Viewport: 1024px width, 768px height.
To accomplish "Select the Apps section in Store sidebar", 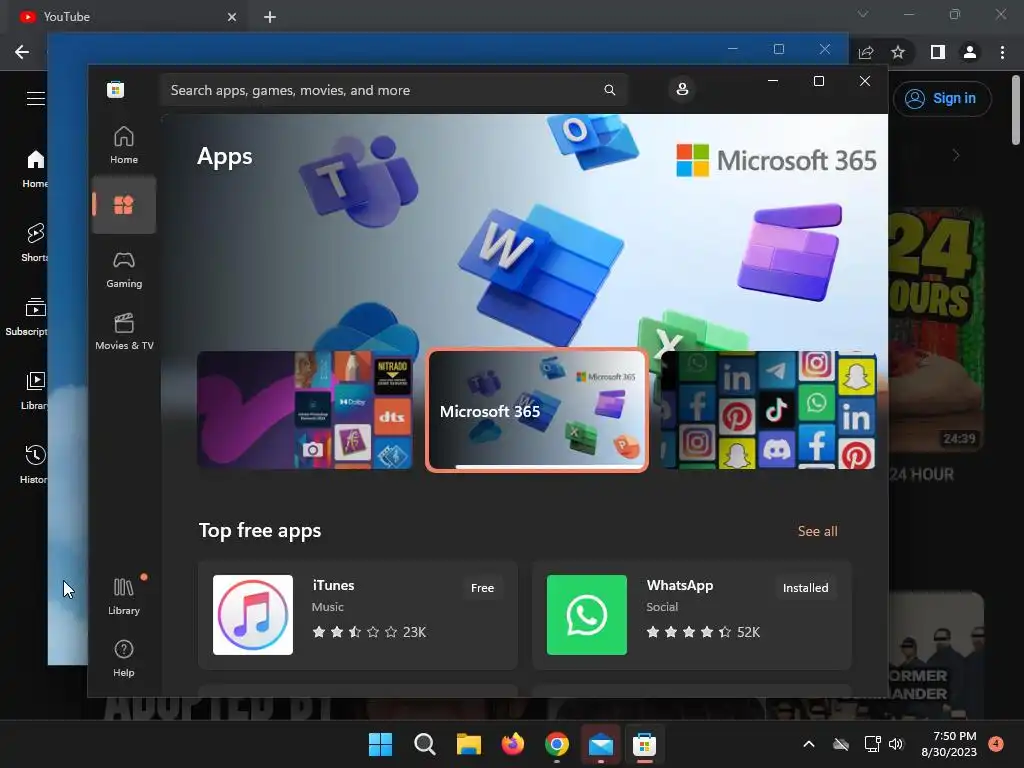I will [123, 205].
